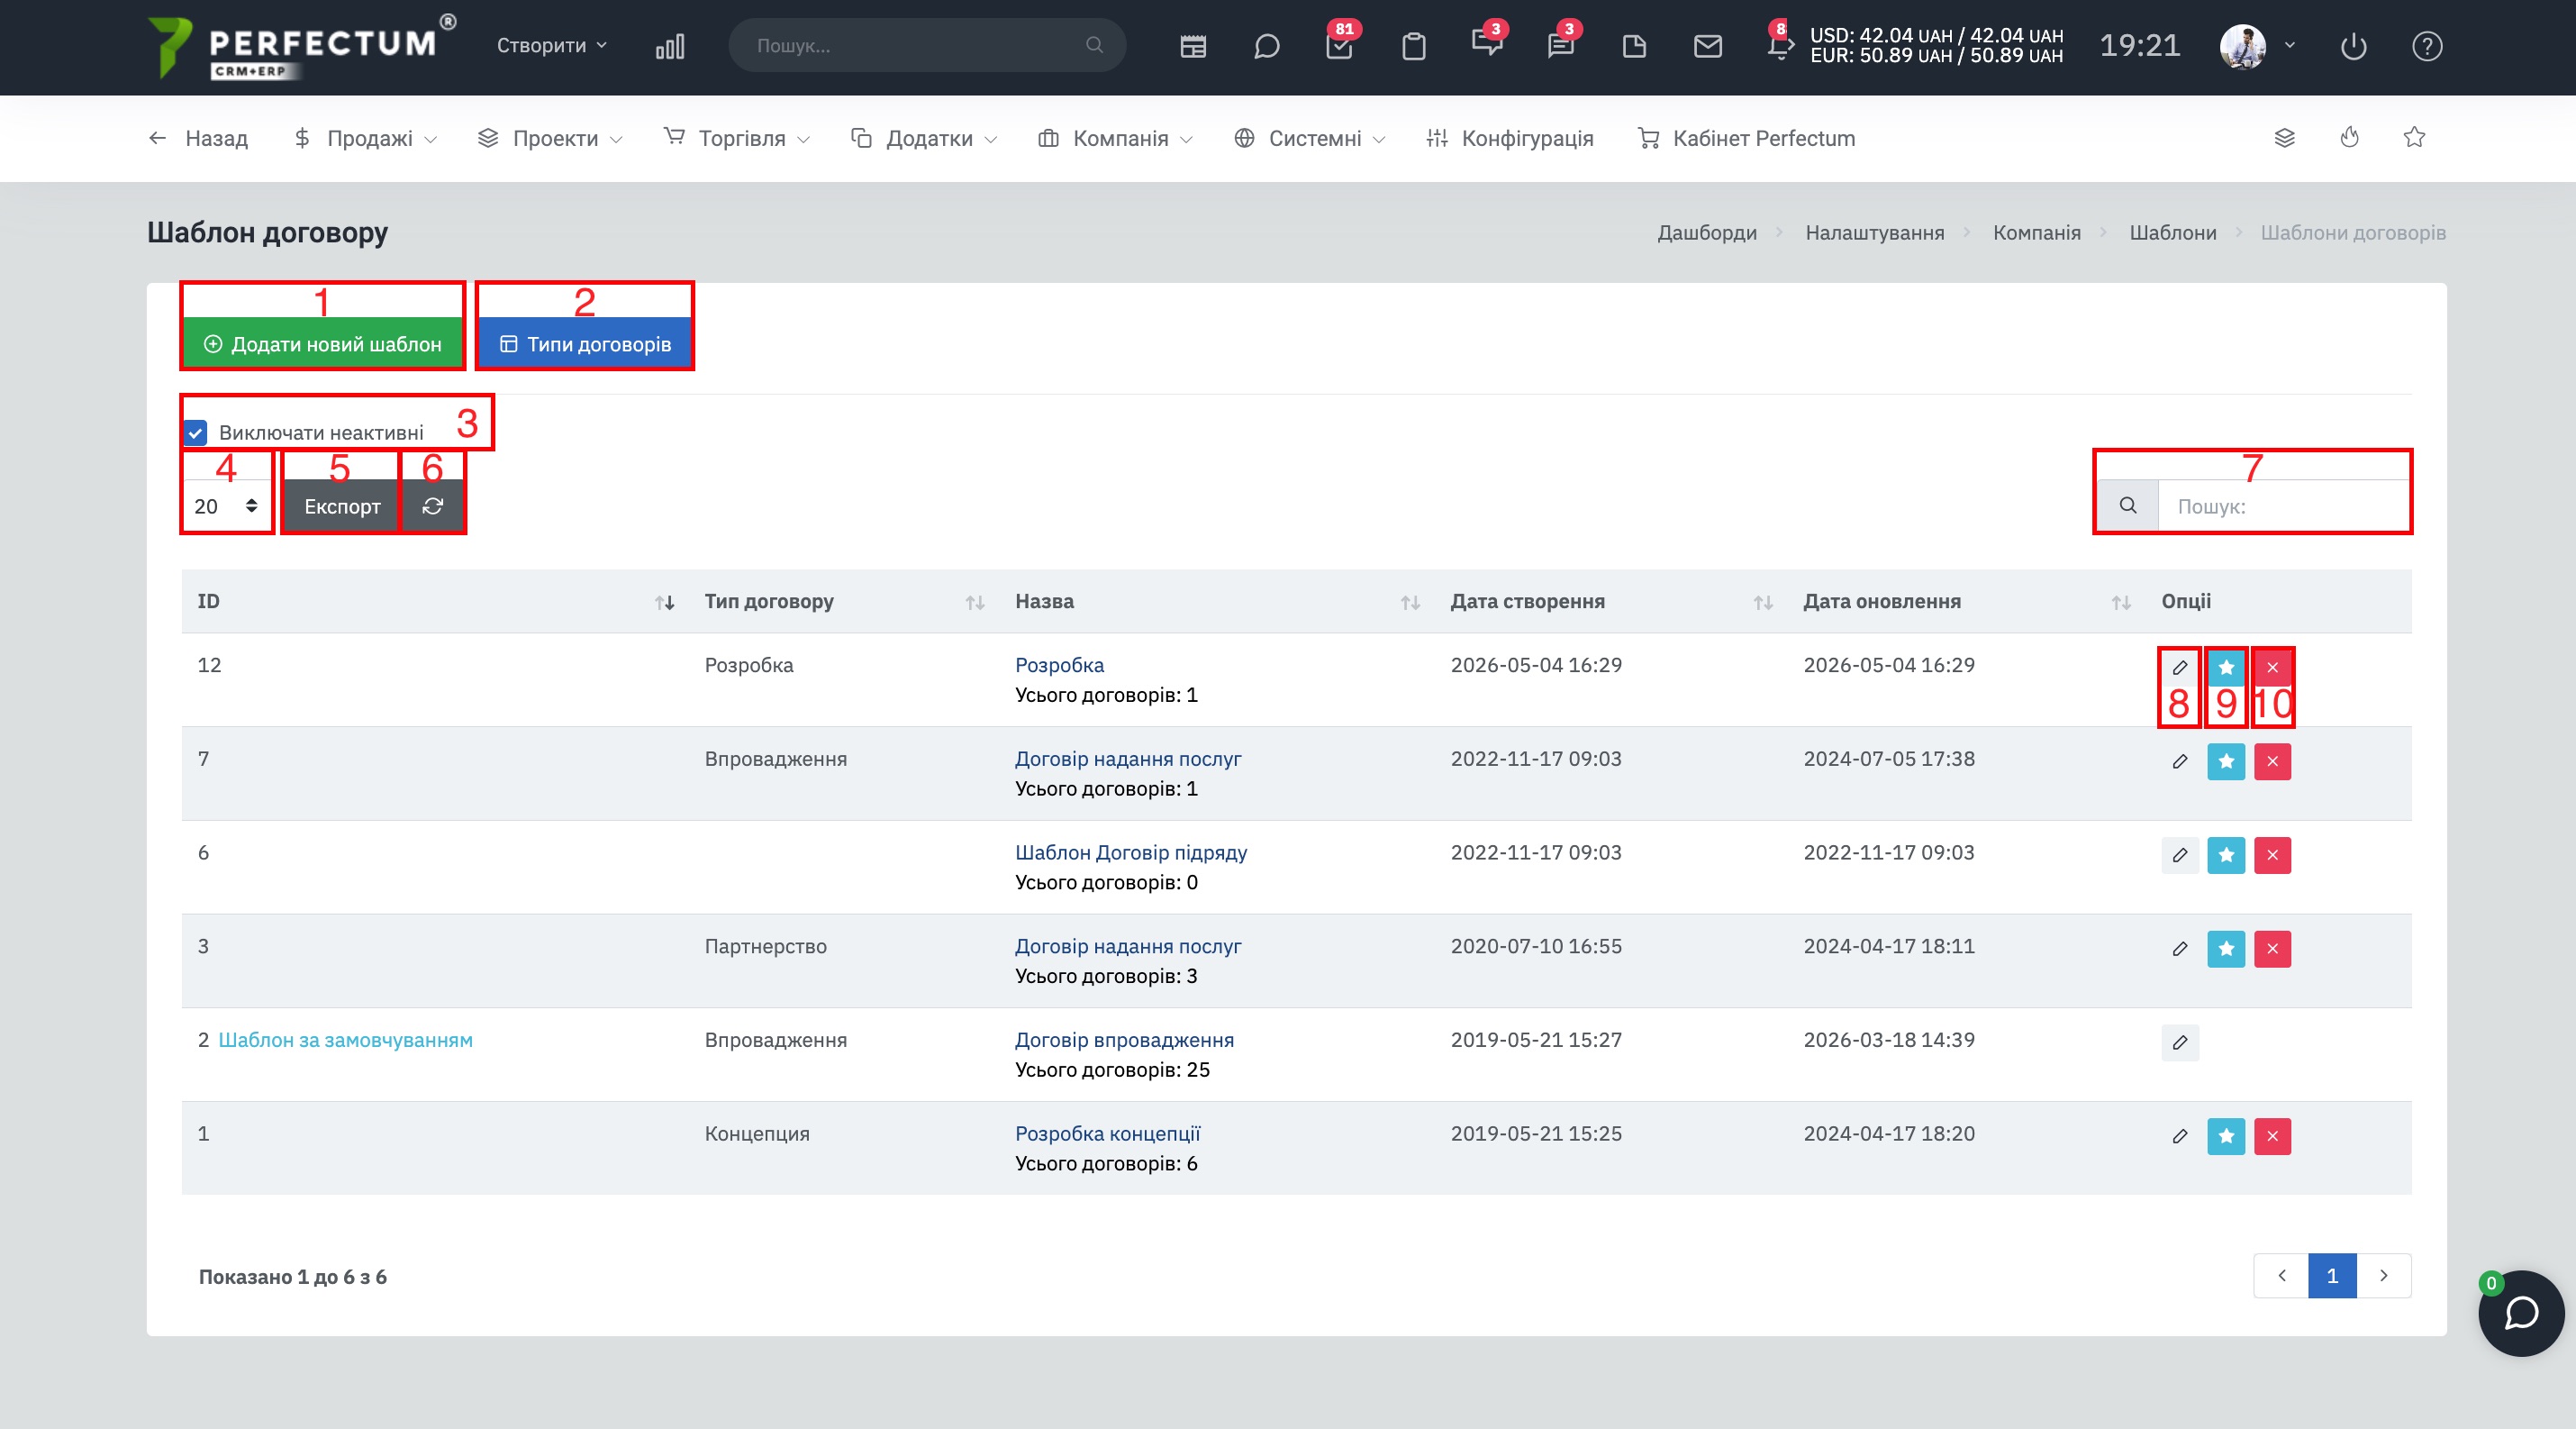Sort table by Дата створення column
This screenshot has height=1429, width=2576.
point(1611,602)
